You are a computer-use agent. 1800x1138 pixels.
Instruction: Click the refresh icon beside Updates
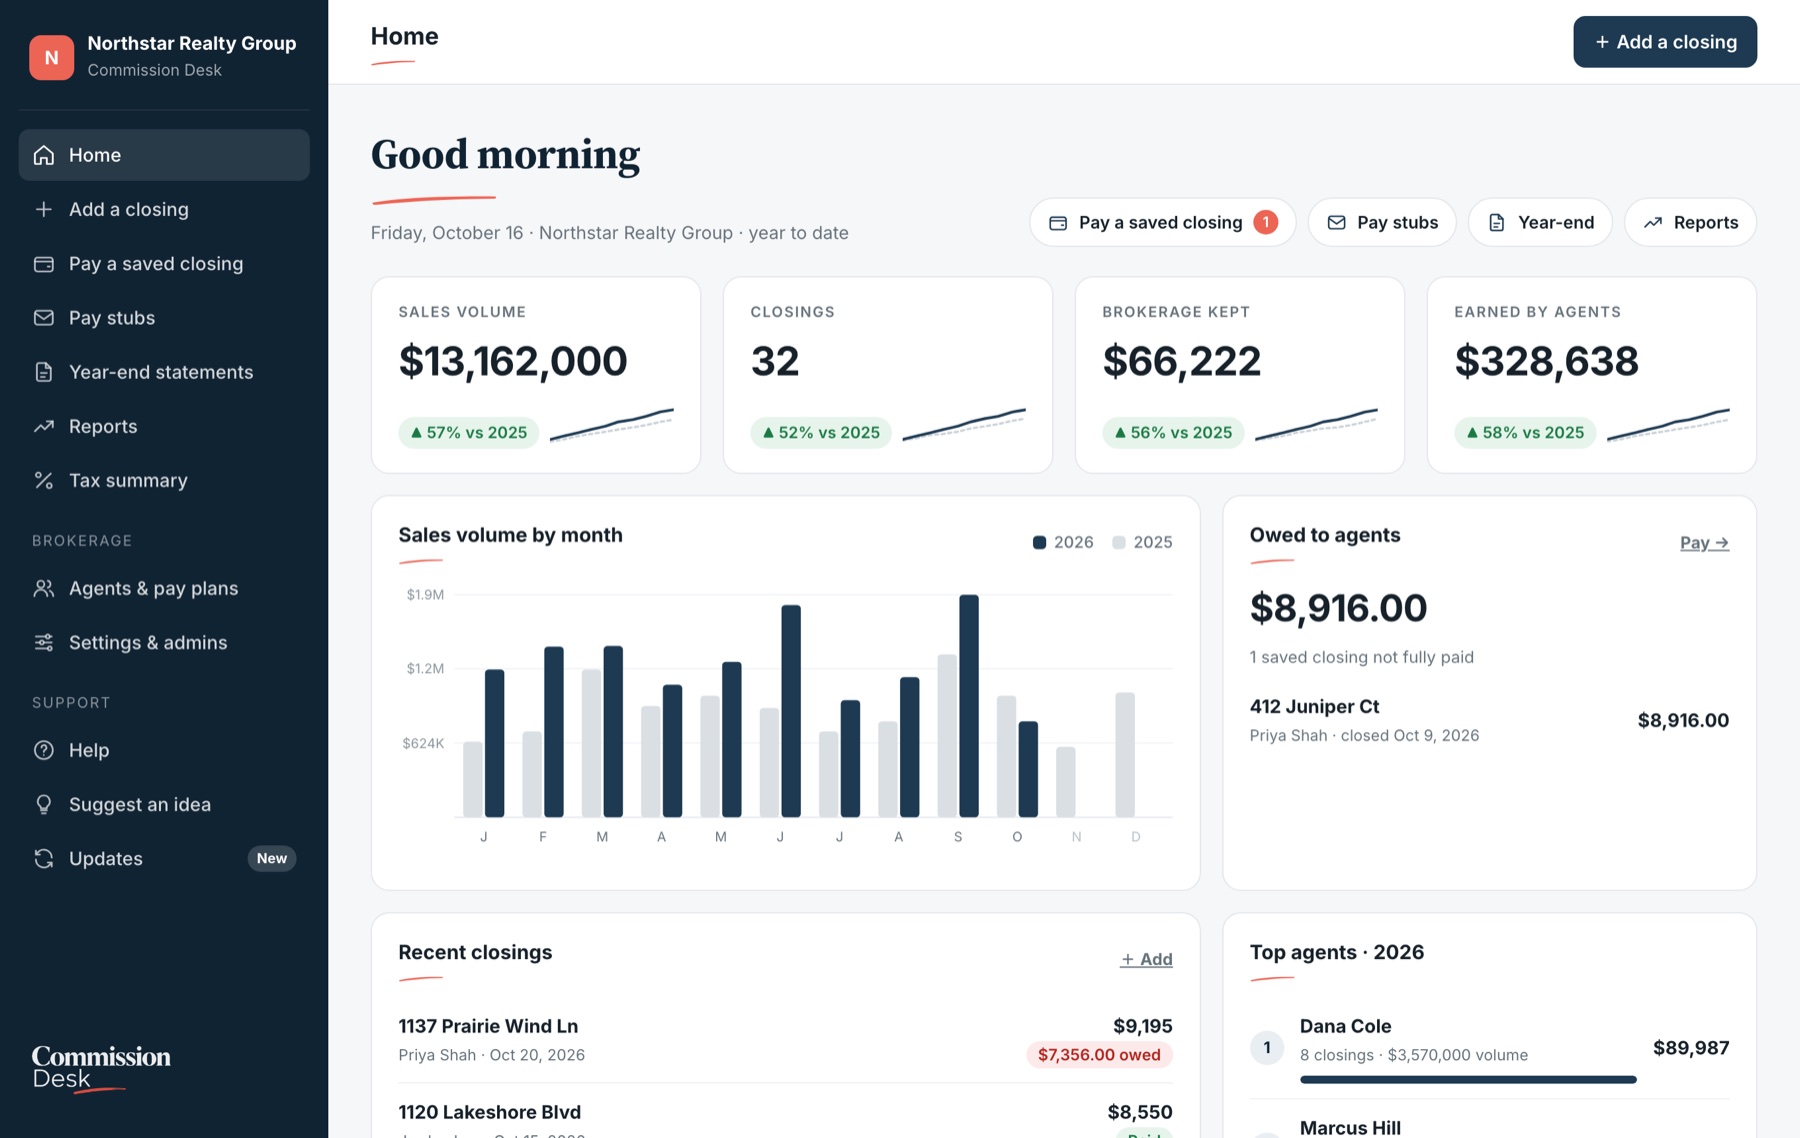[x=43, y=858]
